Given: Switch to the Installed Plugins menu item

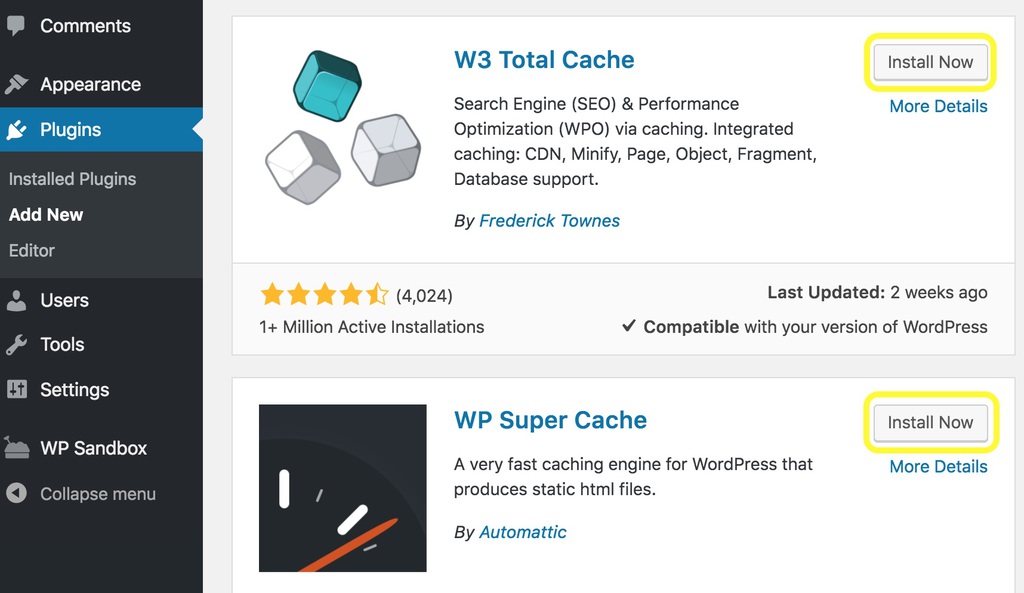Looking at the screenshot, I should pos(71,179).
